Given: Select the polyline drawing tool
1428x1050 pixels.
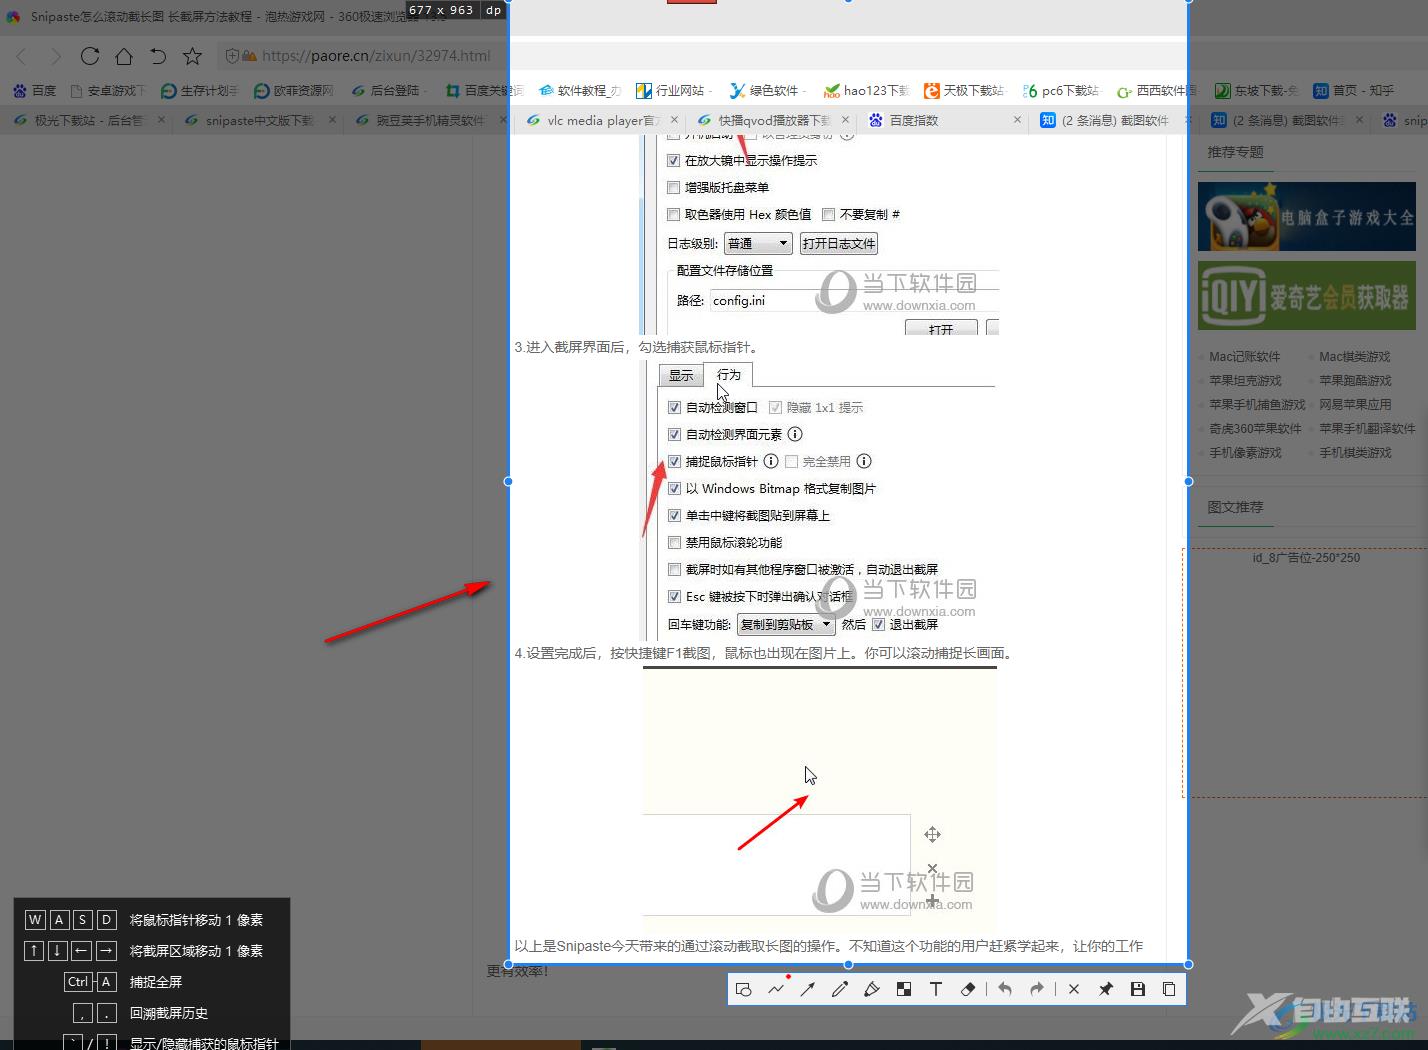Looking at the screenshot, I should click(776, 989).
